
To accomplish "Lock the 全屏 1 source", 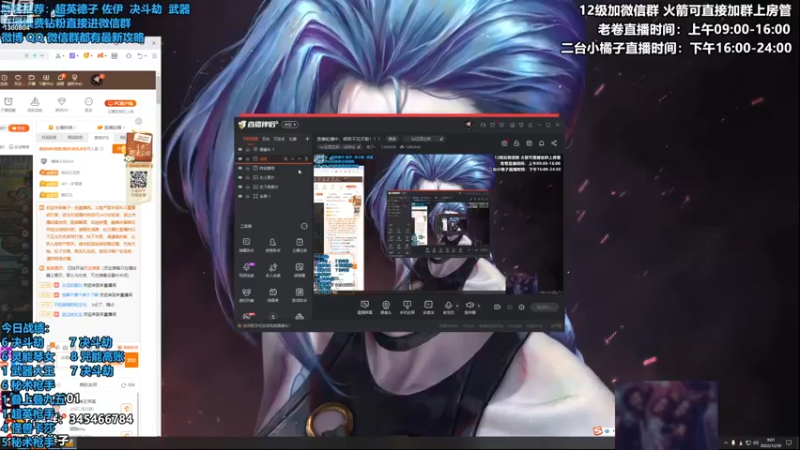I will tap(248, 196).
